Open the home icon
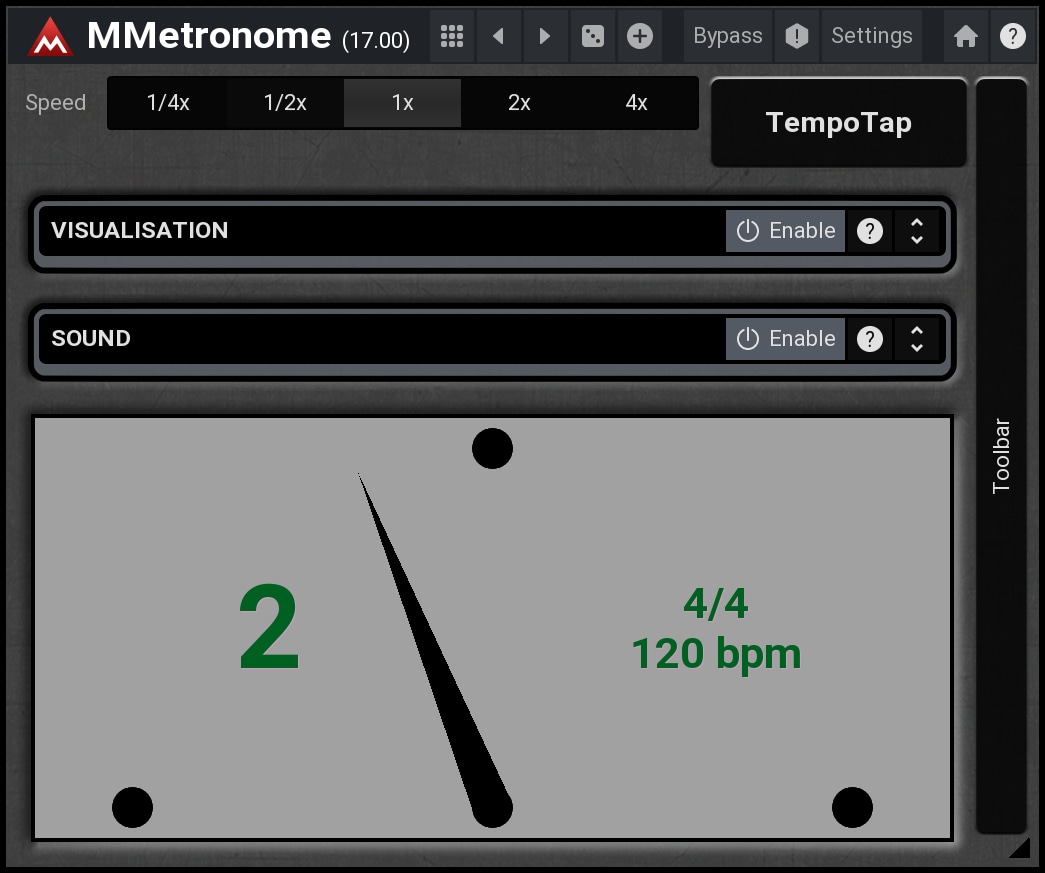This screenshot has width=1045, height=873. tap(965, 37)
